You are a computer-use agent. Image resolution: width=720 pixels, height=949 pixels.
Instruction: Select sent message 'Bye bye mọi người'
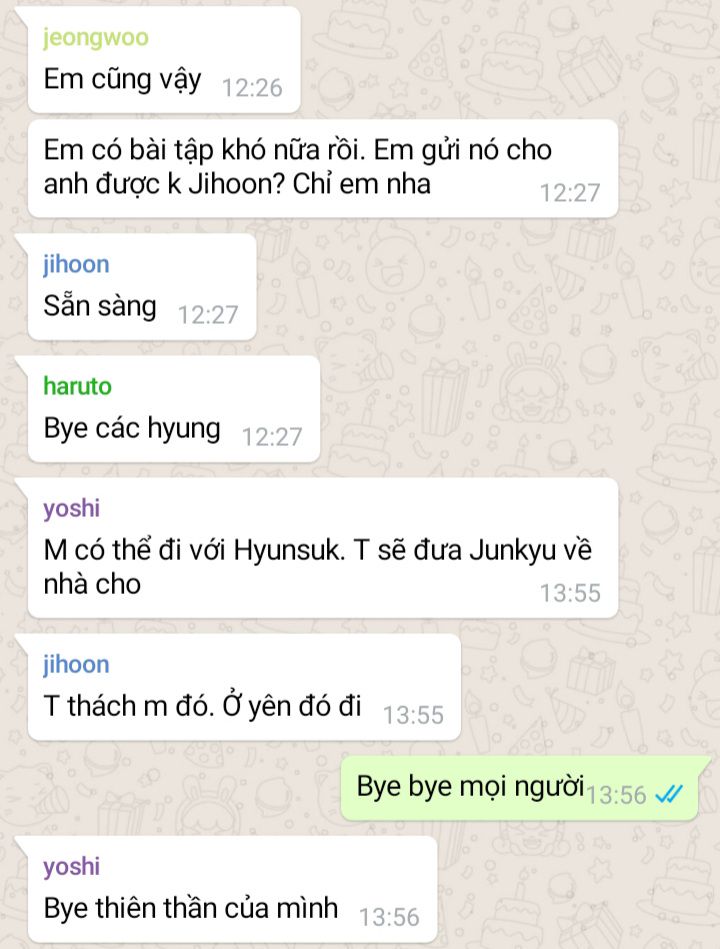pos(520,789)
